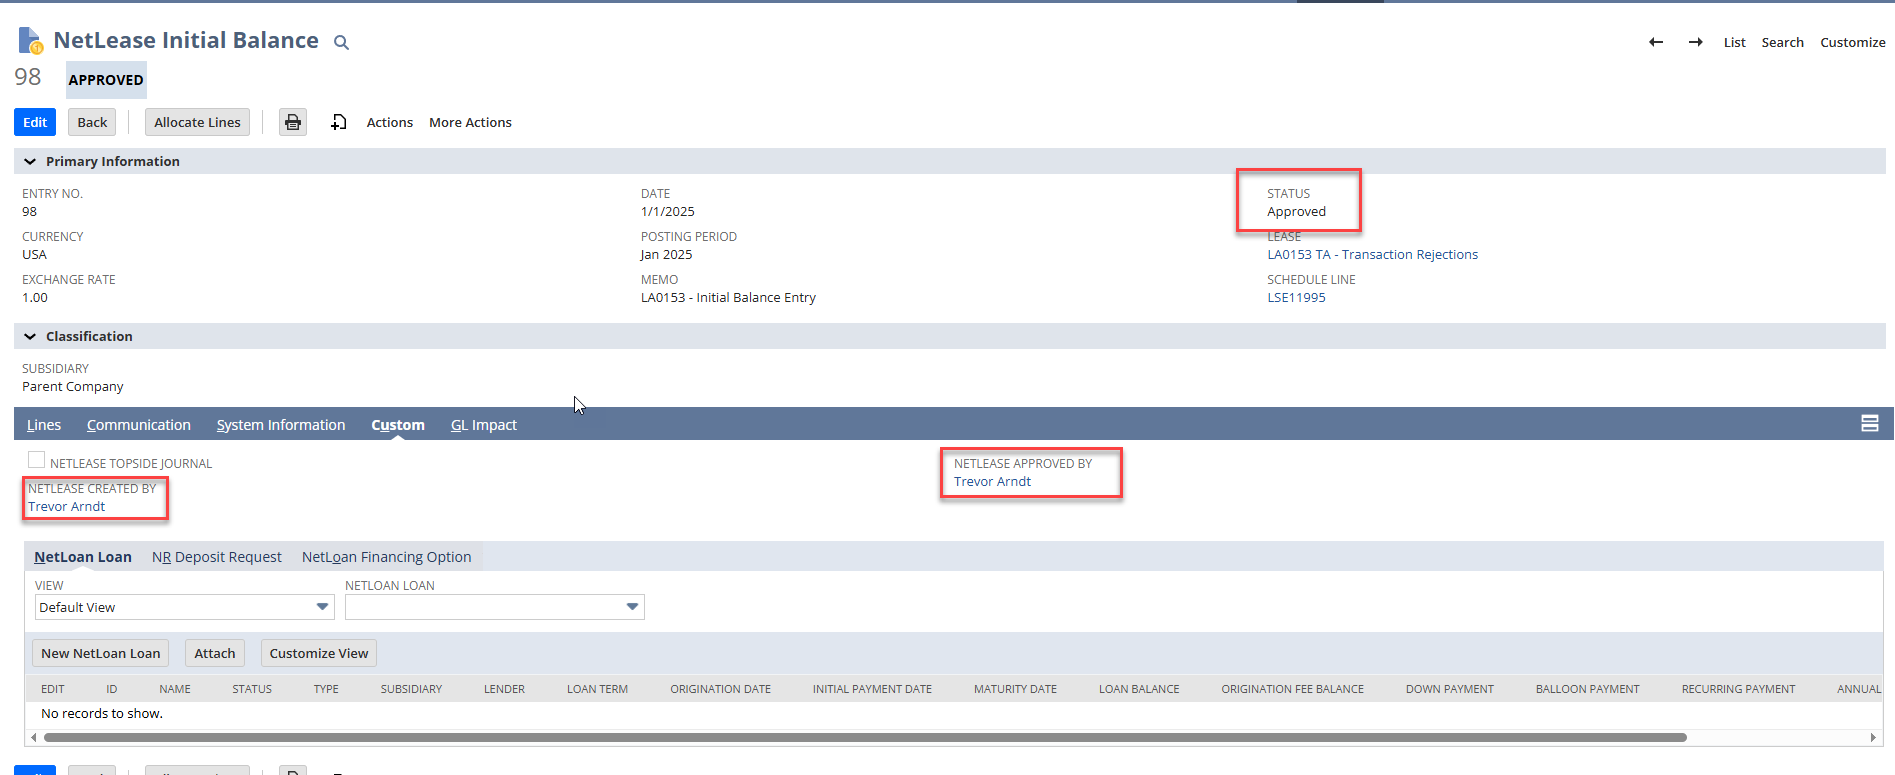The image size is (1895, 775).
Task: Click the APPROVED status badge near the title
Action: (x=106, y=80)
